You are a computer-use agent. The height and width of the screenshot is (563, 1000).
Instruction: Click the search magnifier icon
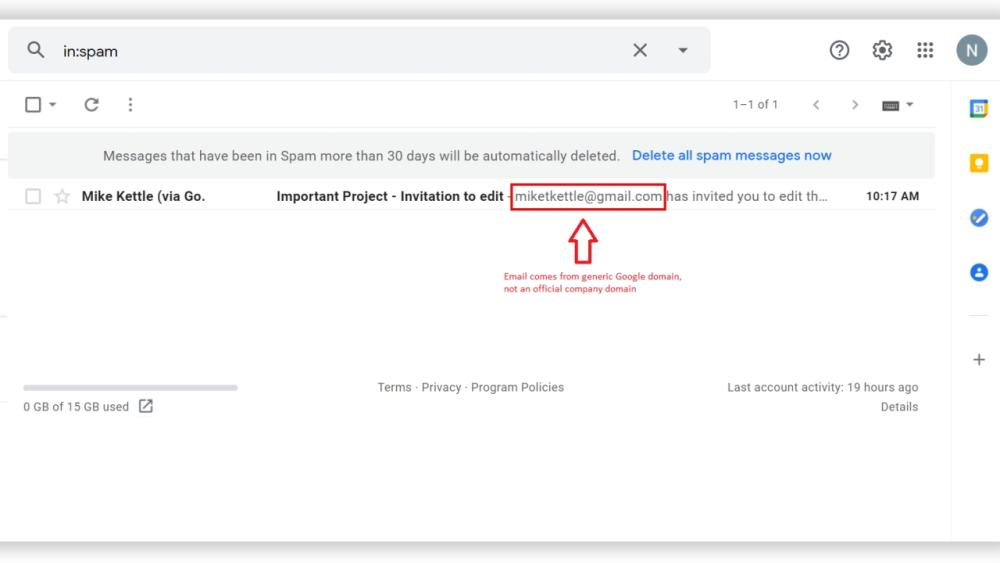point(36,50)
